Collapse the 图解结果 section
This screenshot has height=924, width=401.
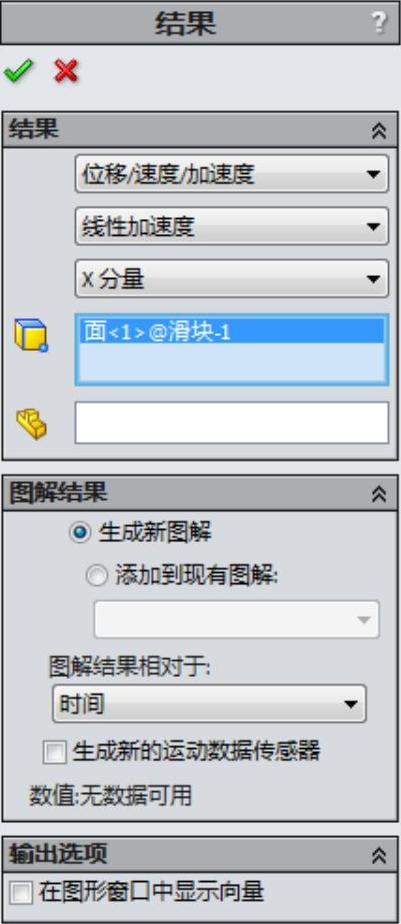point(379,494)
